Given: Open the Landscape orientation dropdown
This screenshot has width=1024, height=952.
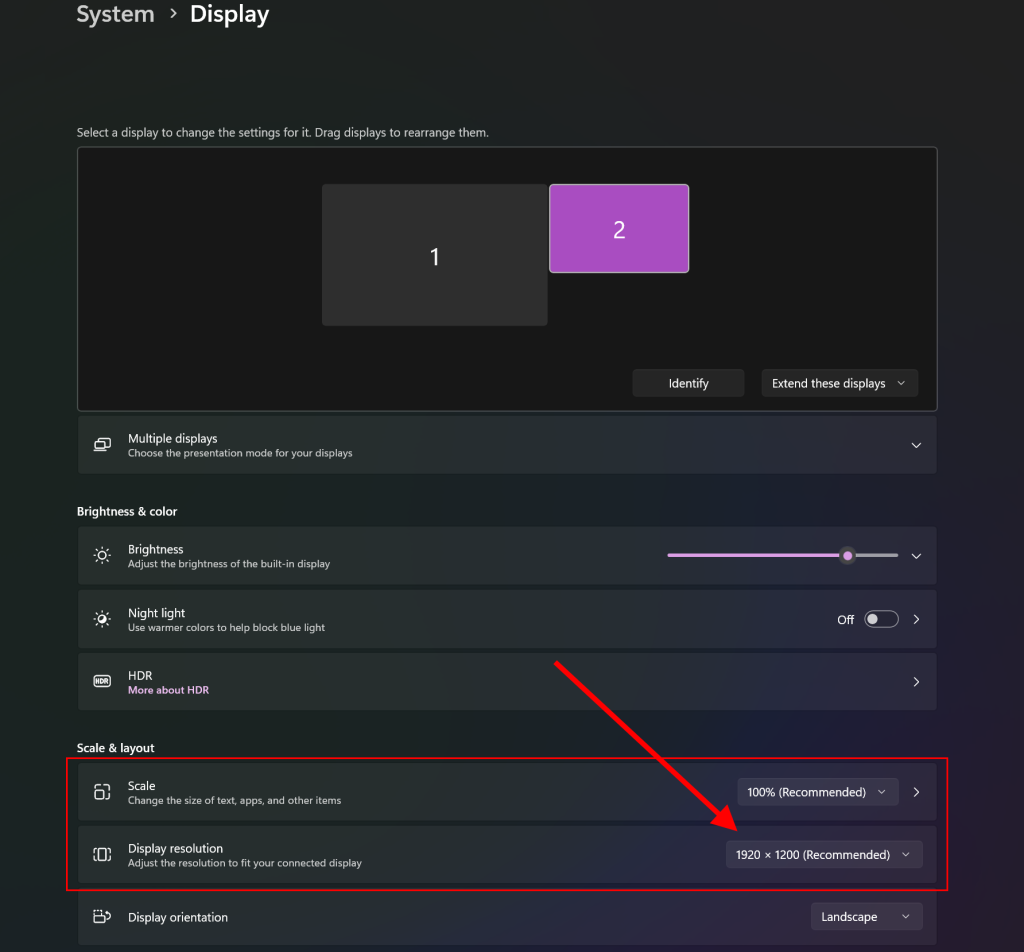Looking at the screenshot, I should [865, 917].
